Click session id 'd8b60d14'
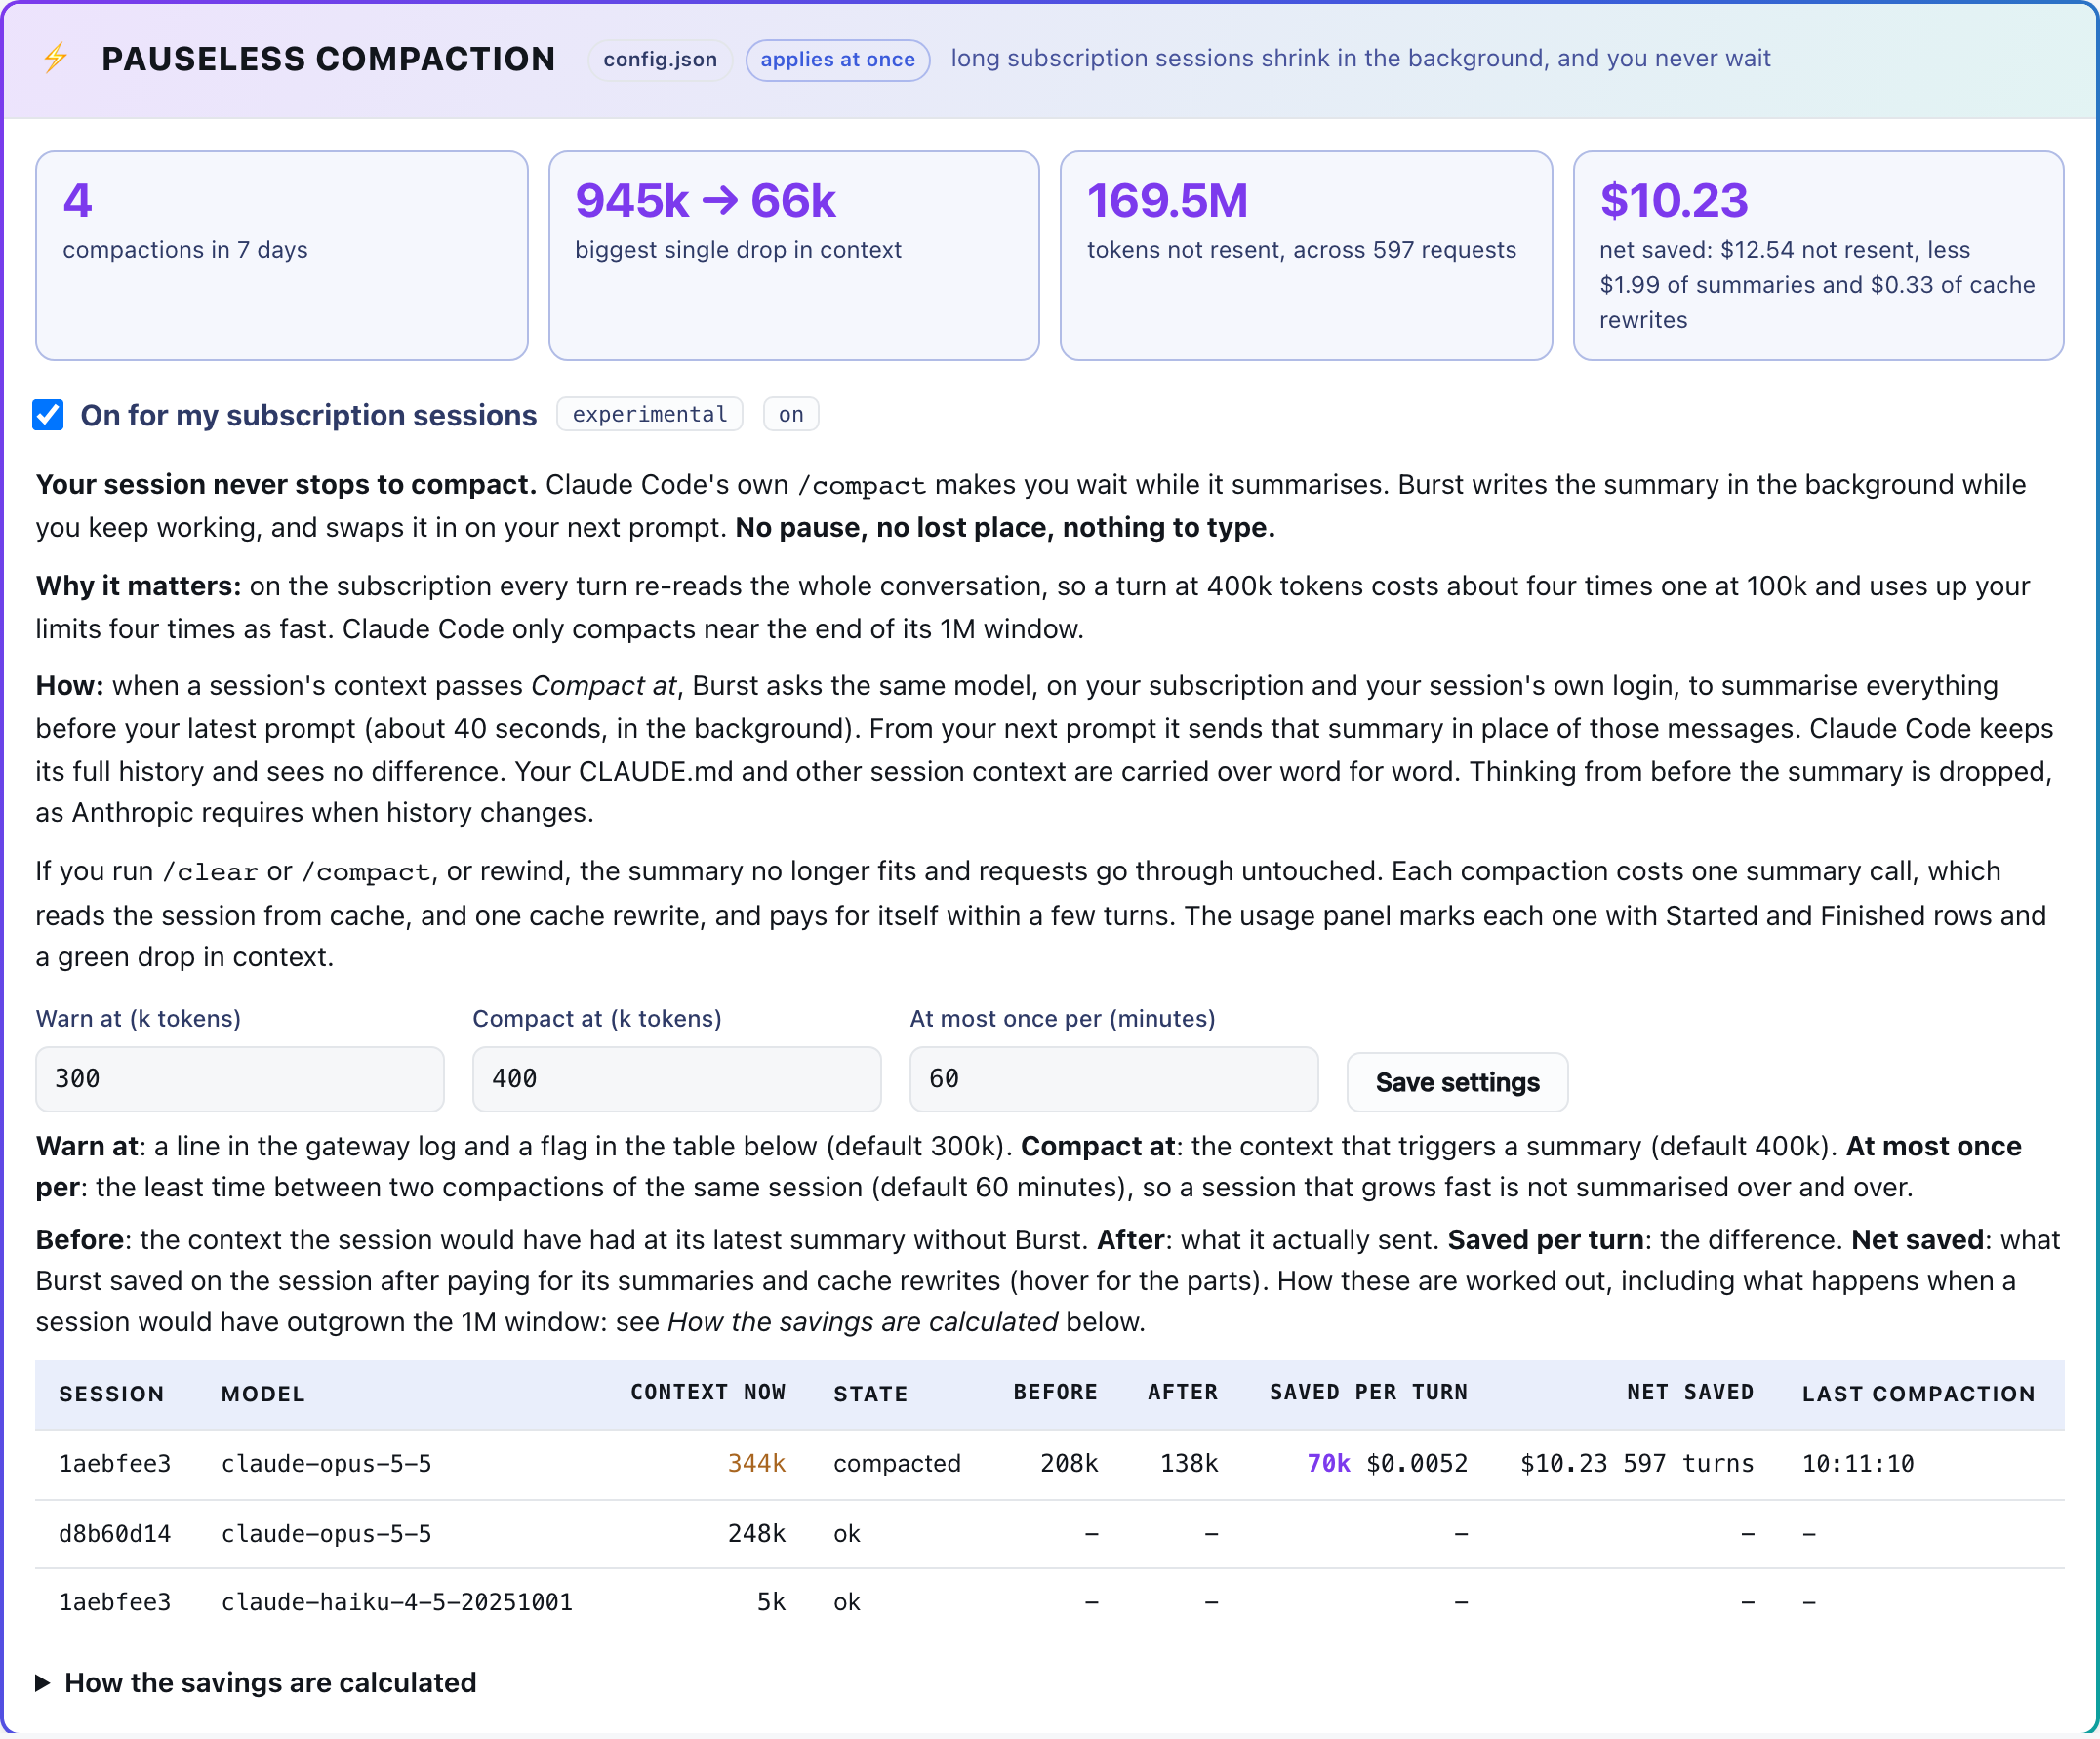The height and width of the screenshot is (1739, 2100). [x=115, y=1534]
